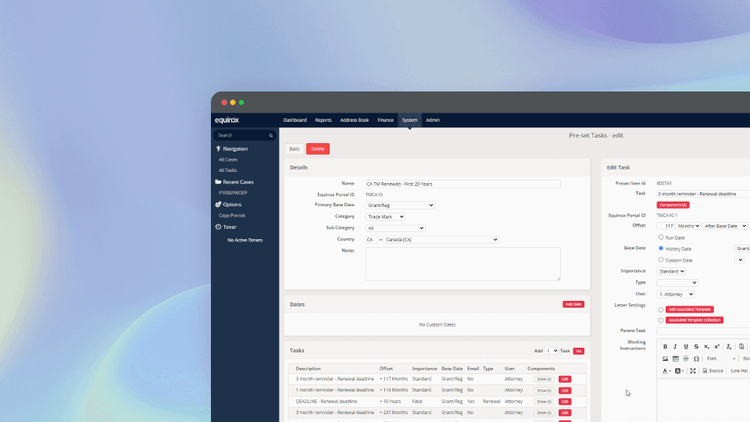Click the Components button under Task field
This screenshot has width=750, height=422.
click(x=673, y=205)
